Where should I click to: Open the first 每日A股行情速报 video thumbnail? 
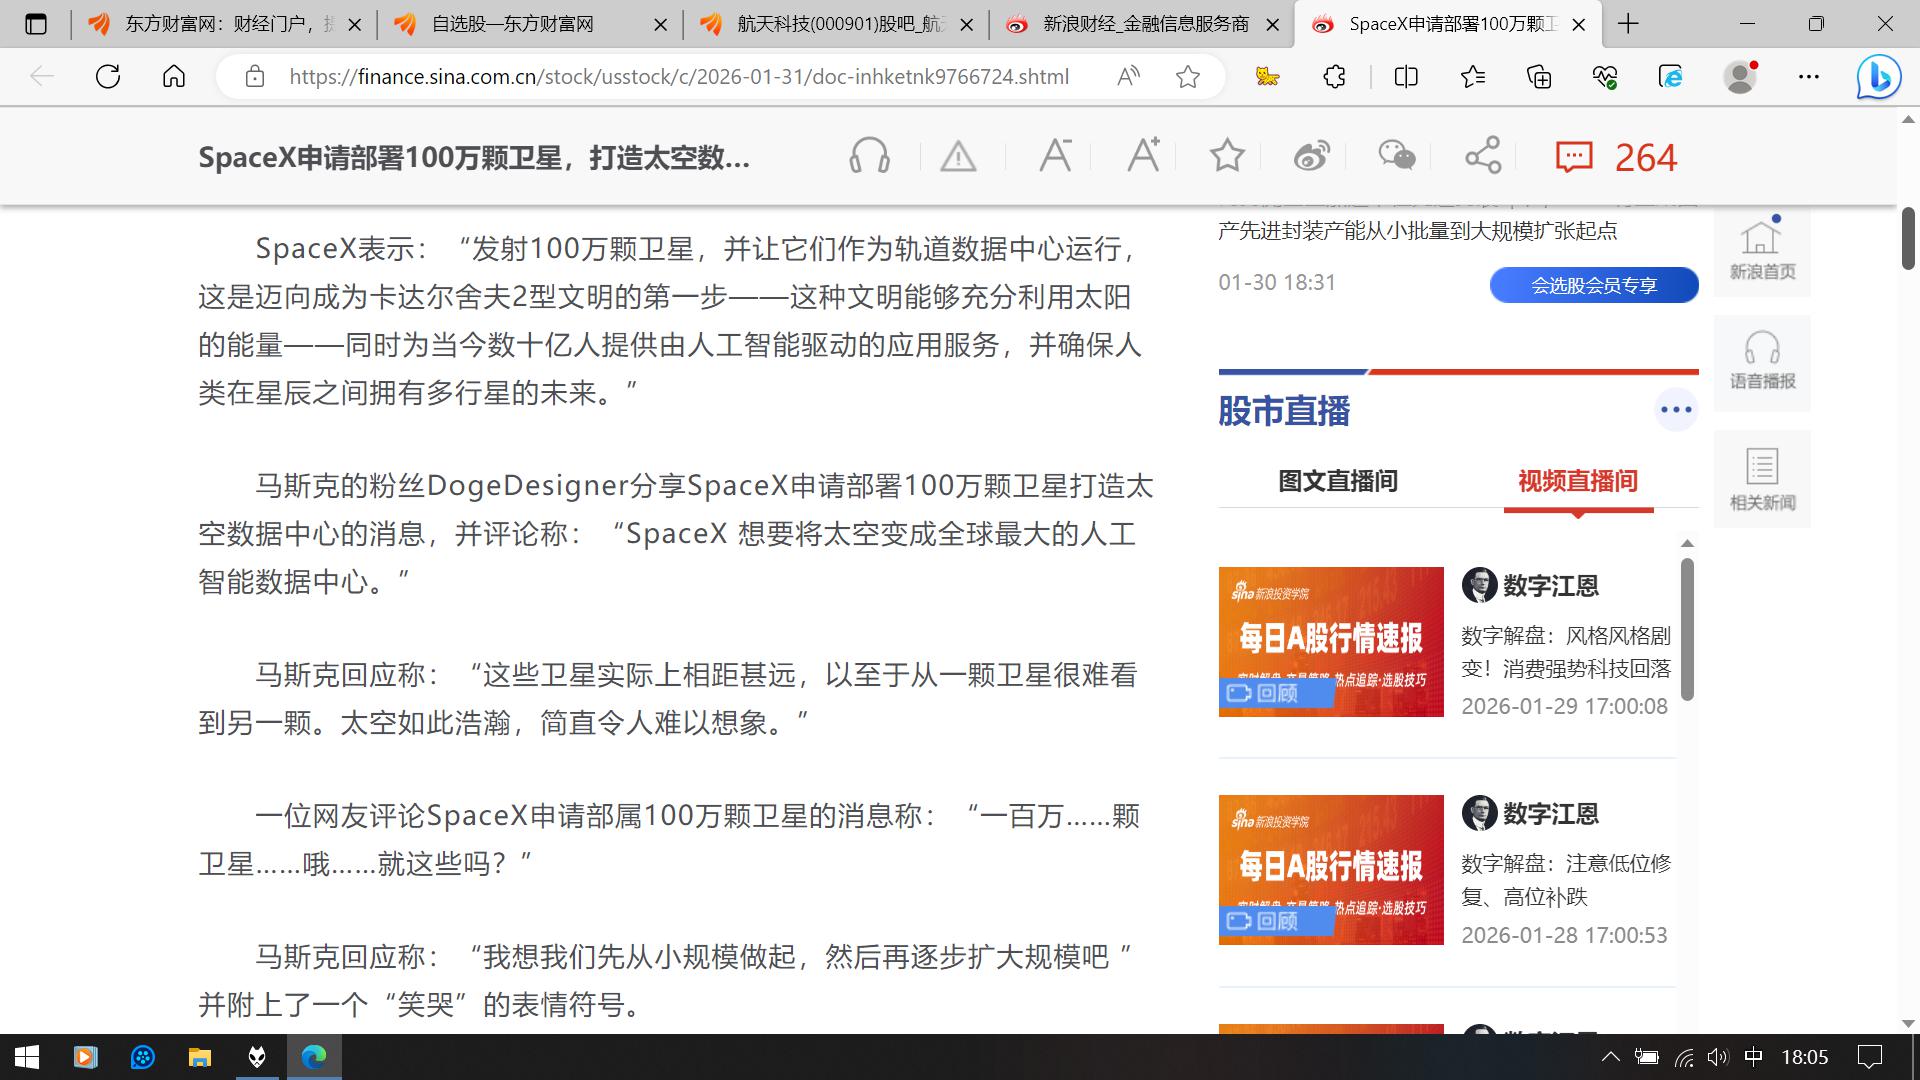click(x=1330, y=641)
